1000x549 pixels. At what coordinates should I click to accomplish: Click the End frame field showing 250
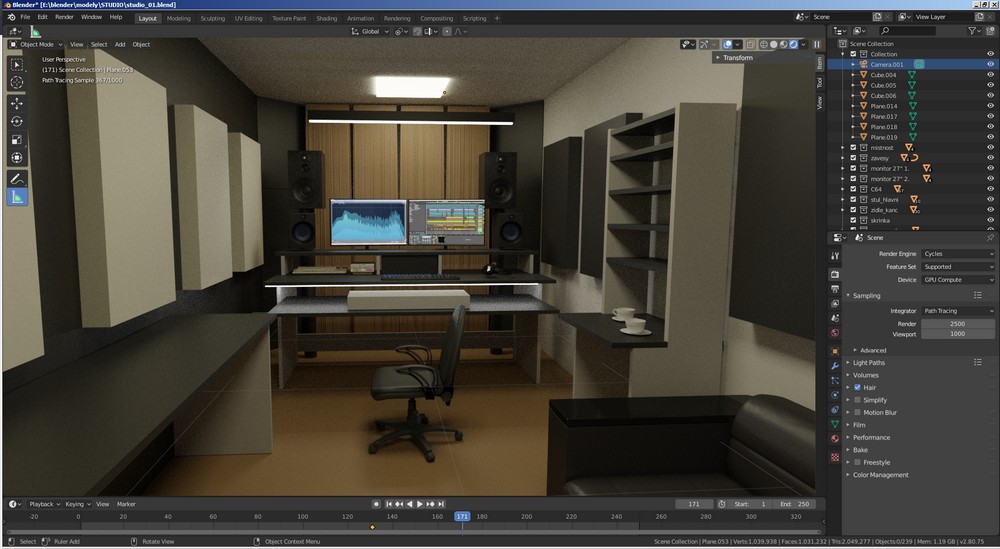(796, 504)
